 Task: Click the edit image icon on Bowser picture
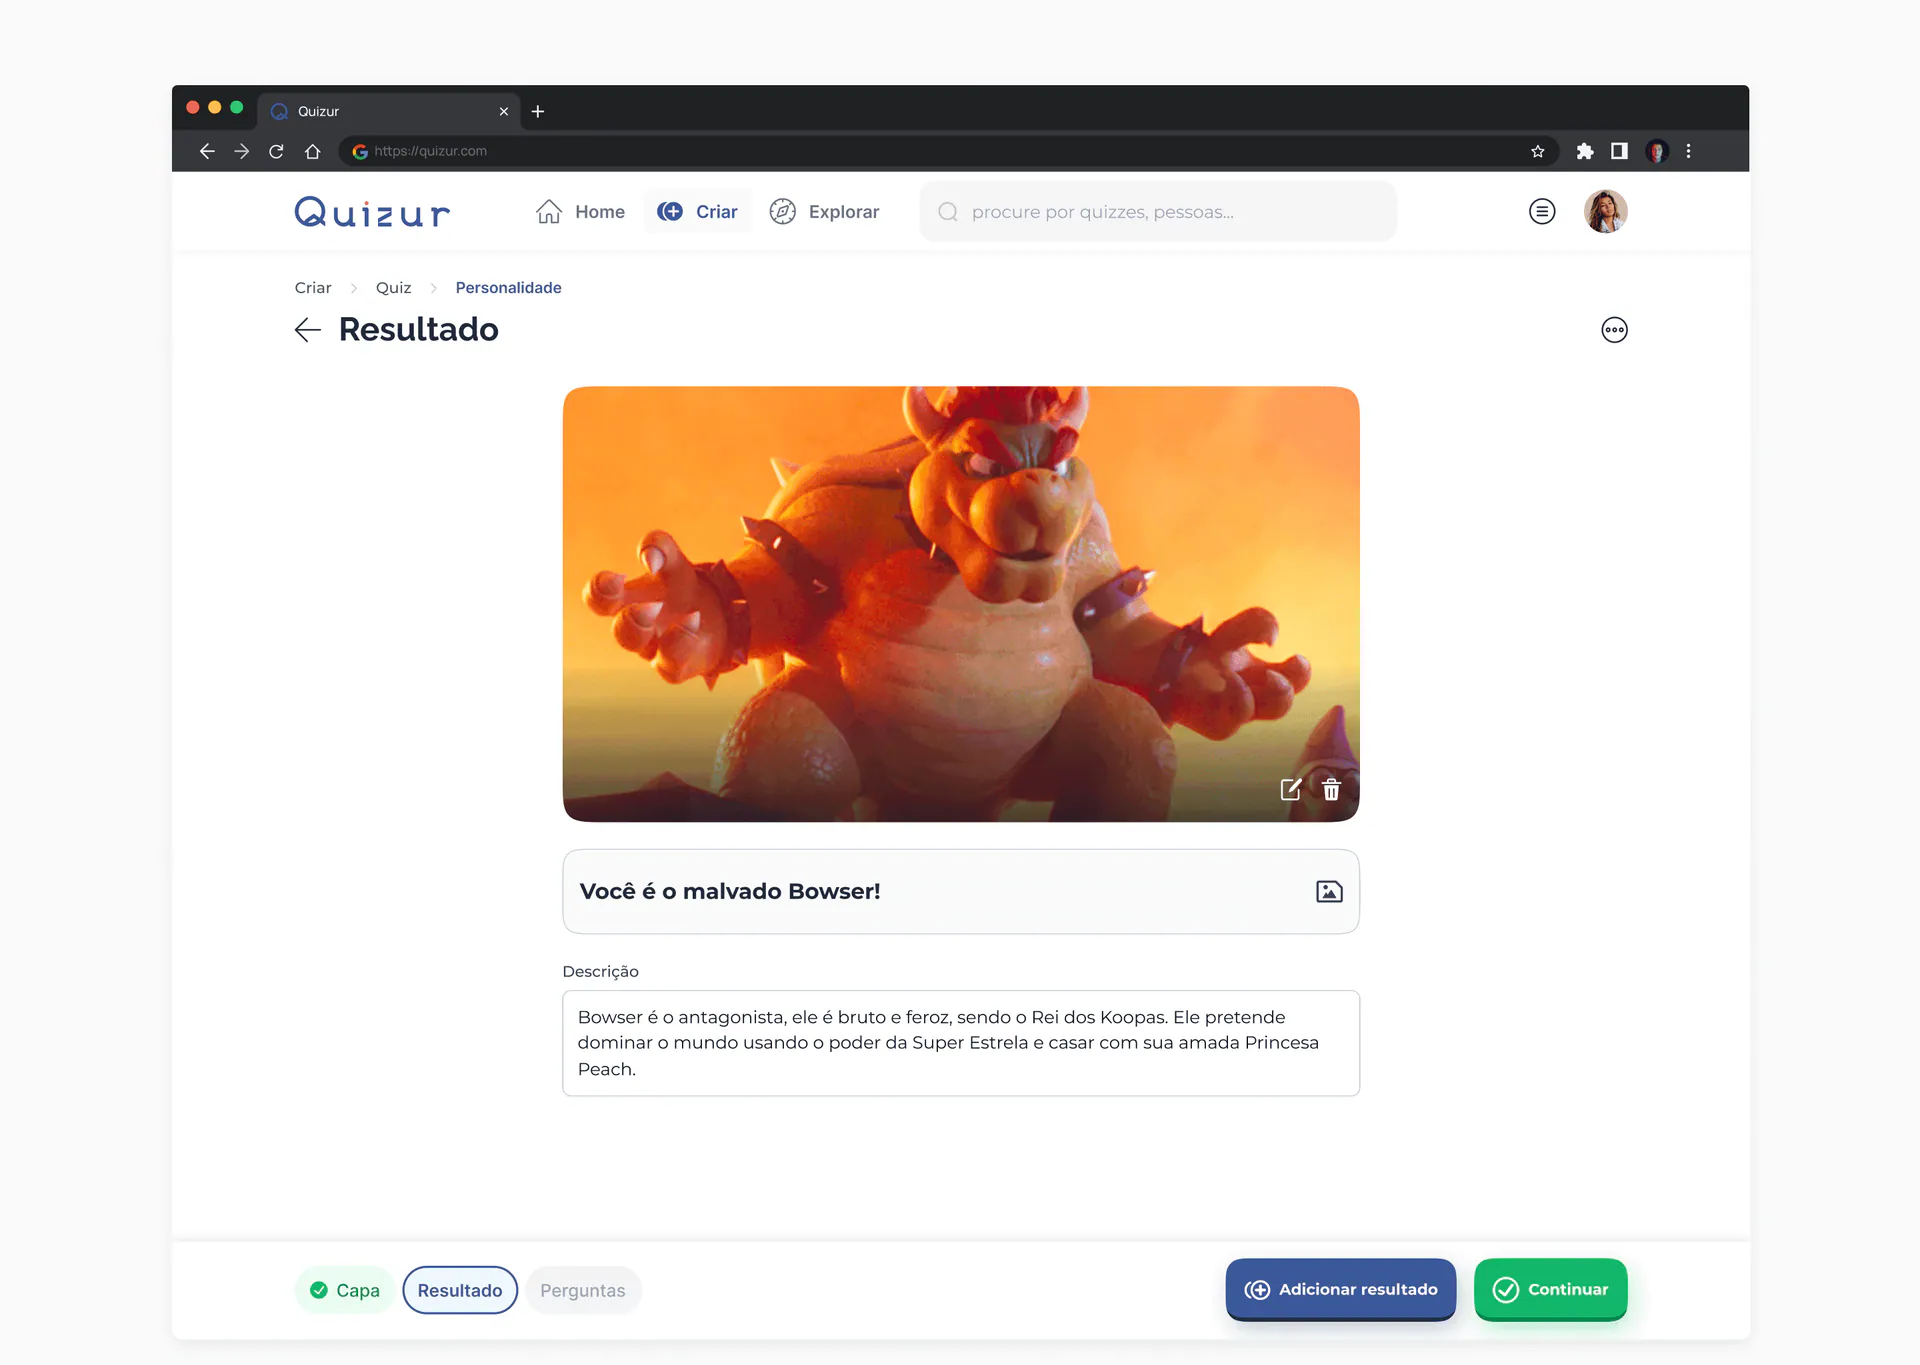[x=1290, y=789]
